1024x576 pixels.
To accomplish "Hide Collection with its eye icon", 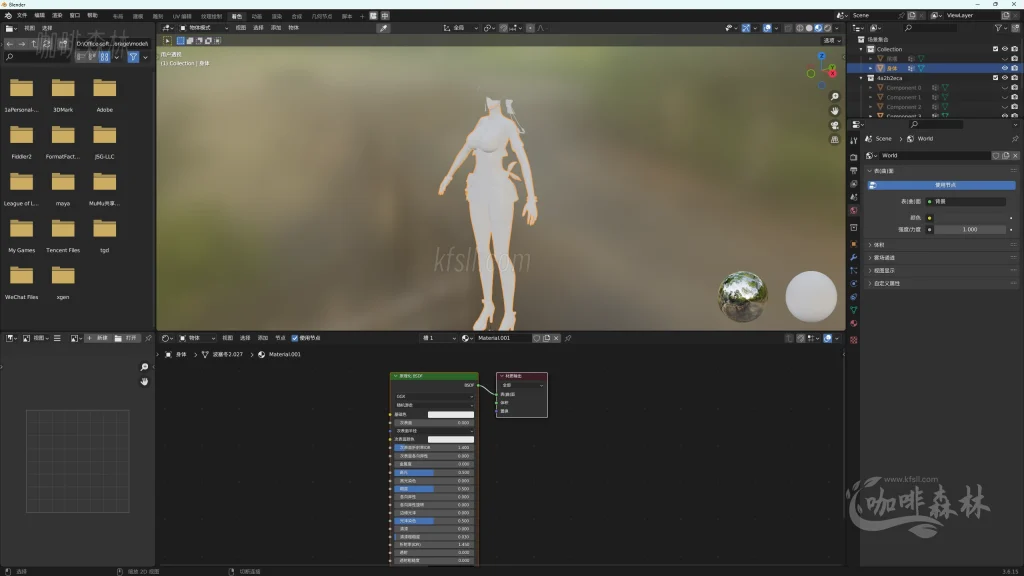I will click(x=1005, y=49).
